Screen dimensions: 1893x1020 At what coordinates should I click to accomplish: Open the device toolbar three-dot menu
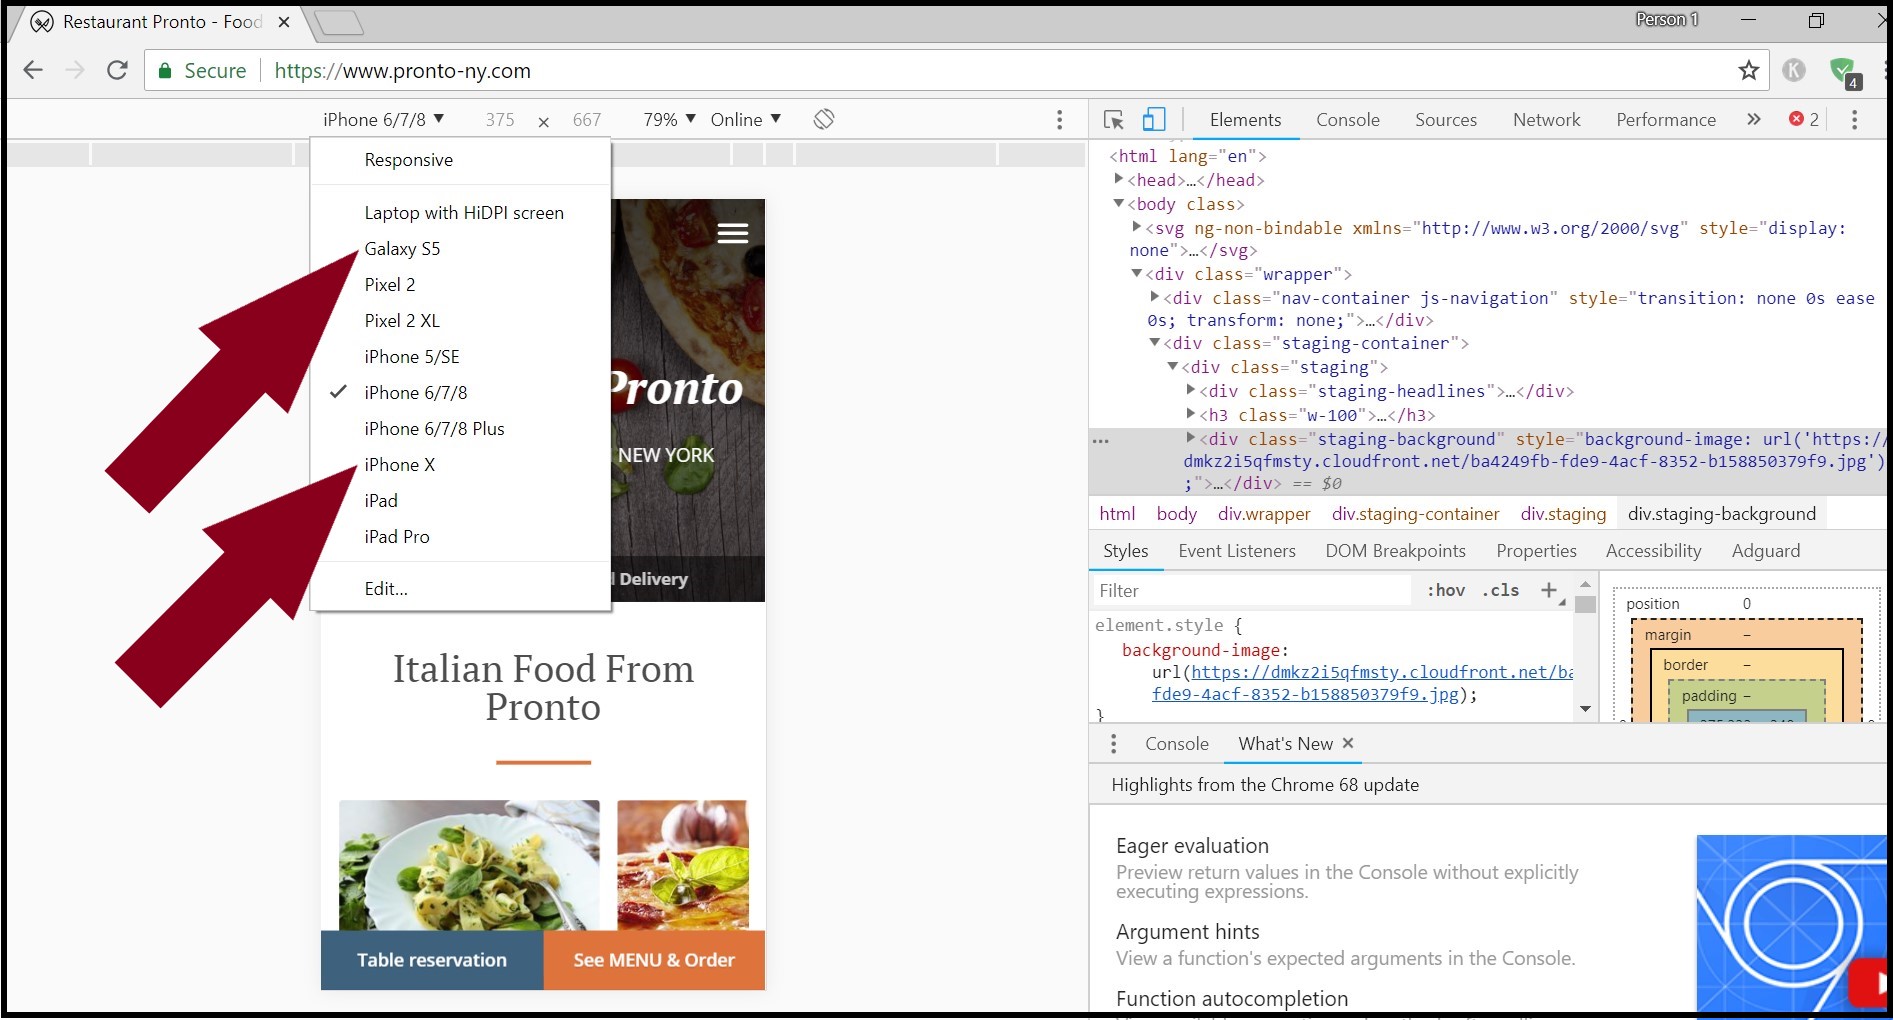tap(1059, 120)
